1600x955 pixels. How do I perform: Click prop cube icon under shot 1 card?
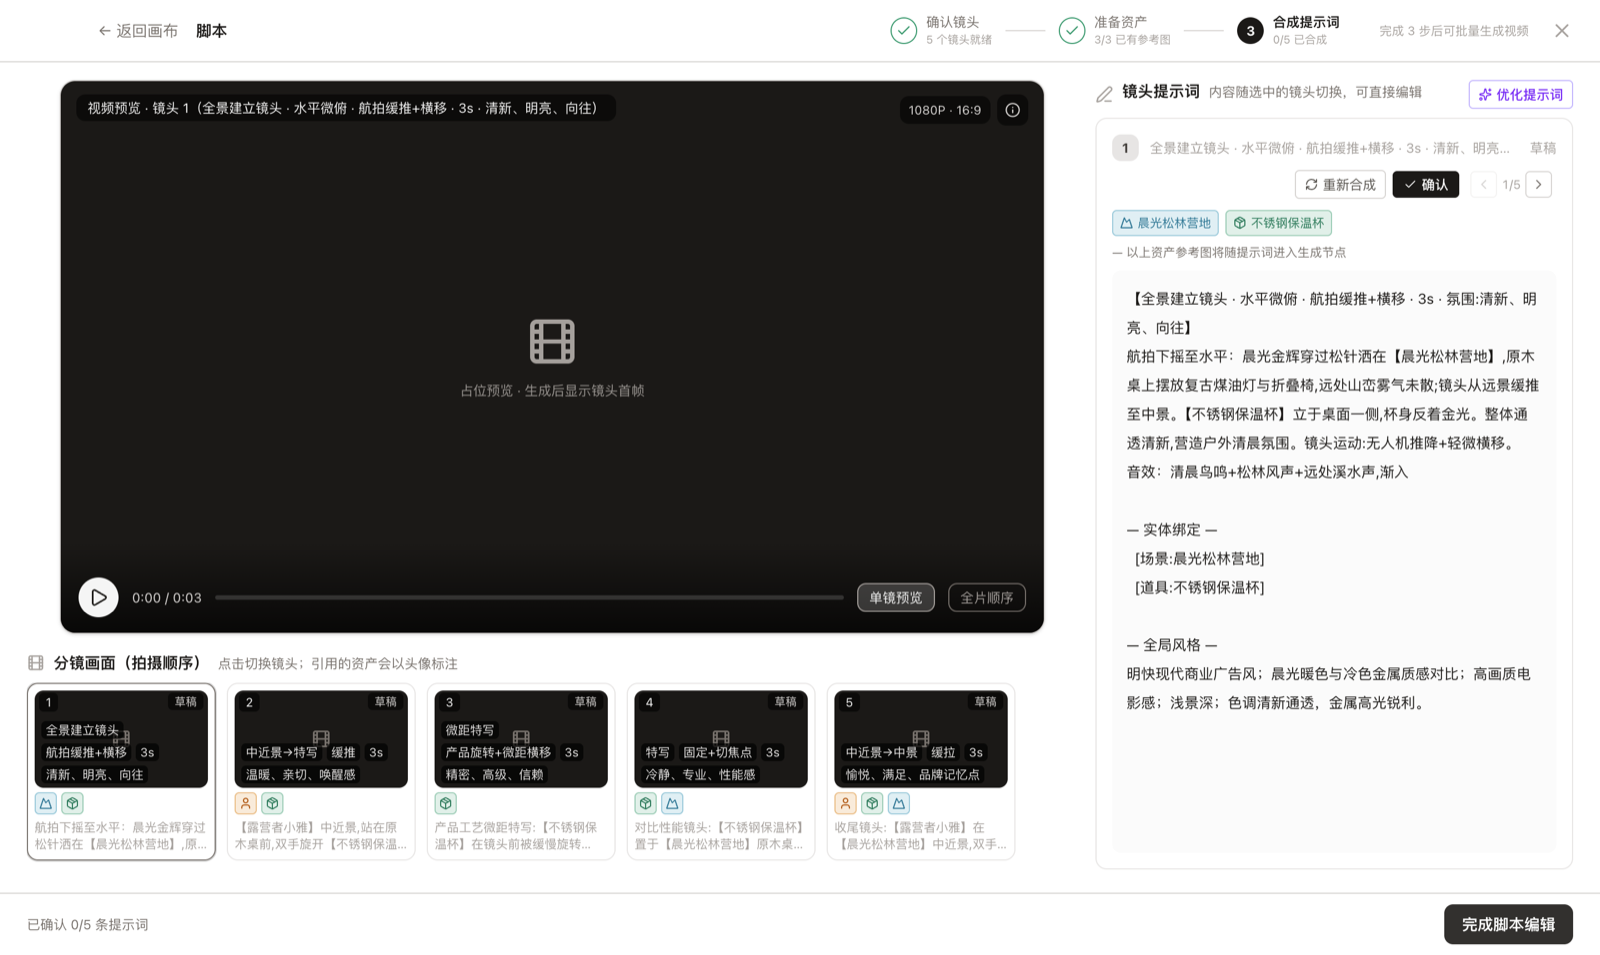pyautogui.click(x=73, y=803)
